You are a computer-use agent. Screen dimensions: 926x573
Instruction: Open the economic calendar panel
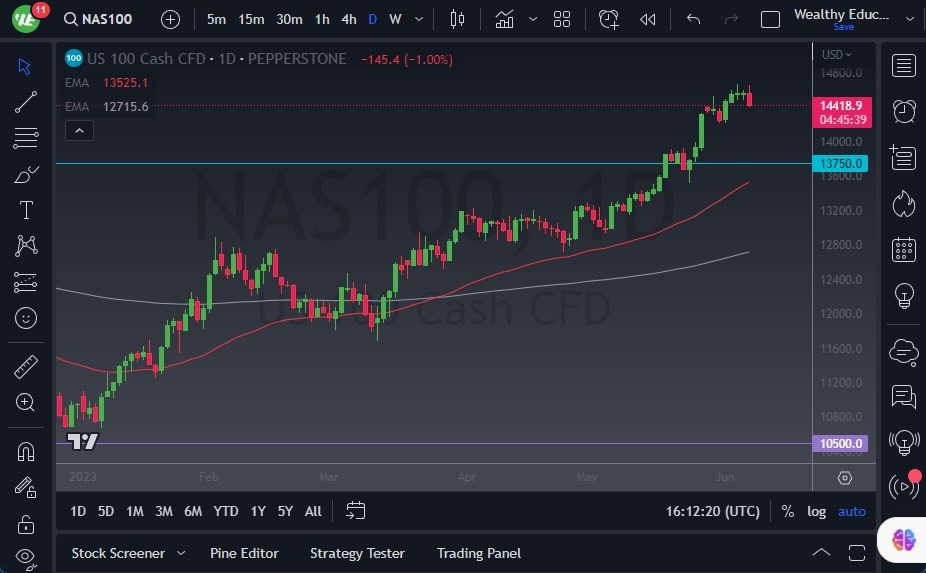pyautogui.click(x=904, y=249)
